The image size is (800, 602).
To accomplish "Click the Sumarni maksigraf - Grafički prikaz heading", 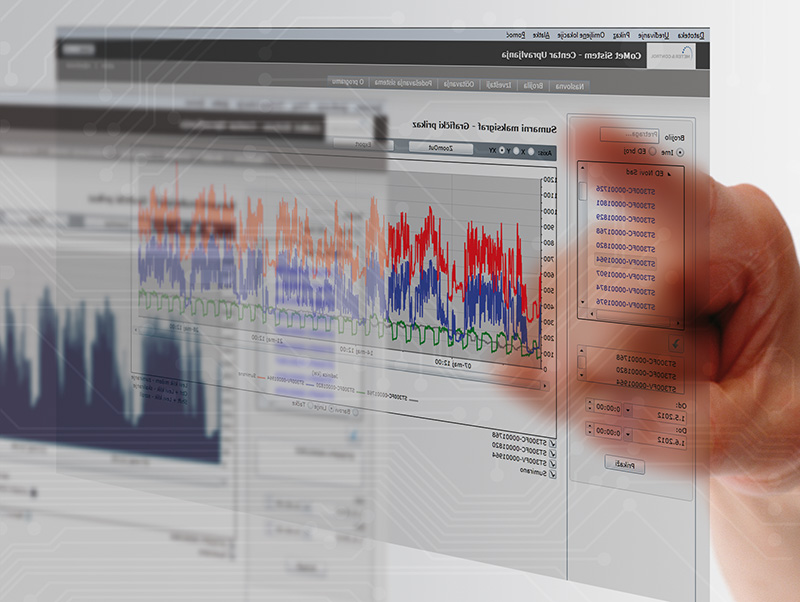I will coord(484,127).
